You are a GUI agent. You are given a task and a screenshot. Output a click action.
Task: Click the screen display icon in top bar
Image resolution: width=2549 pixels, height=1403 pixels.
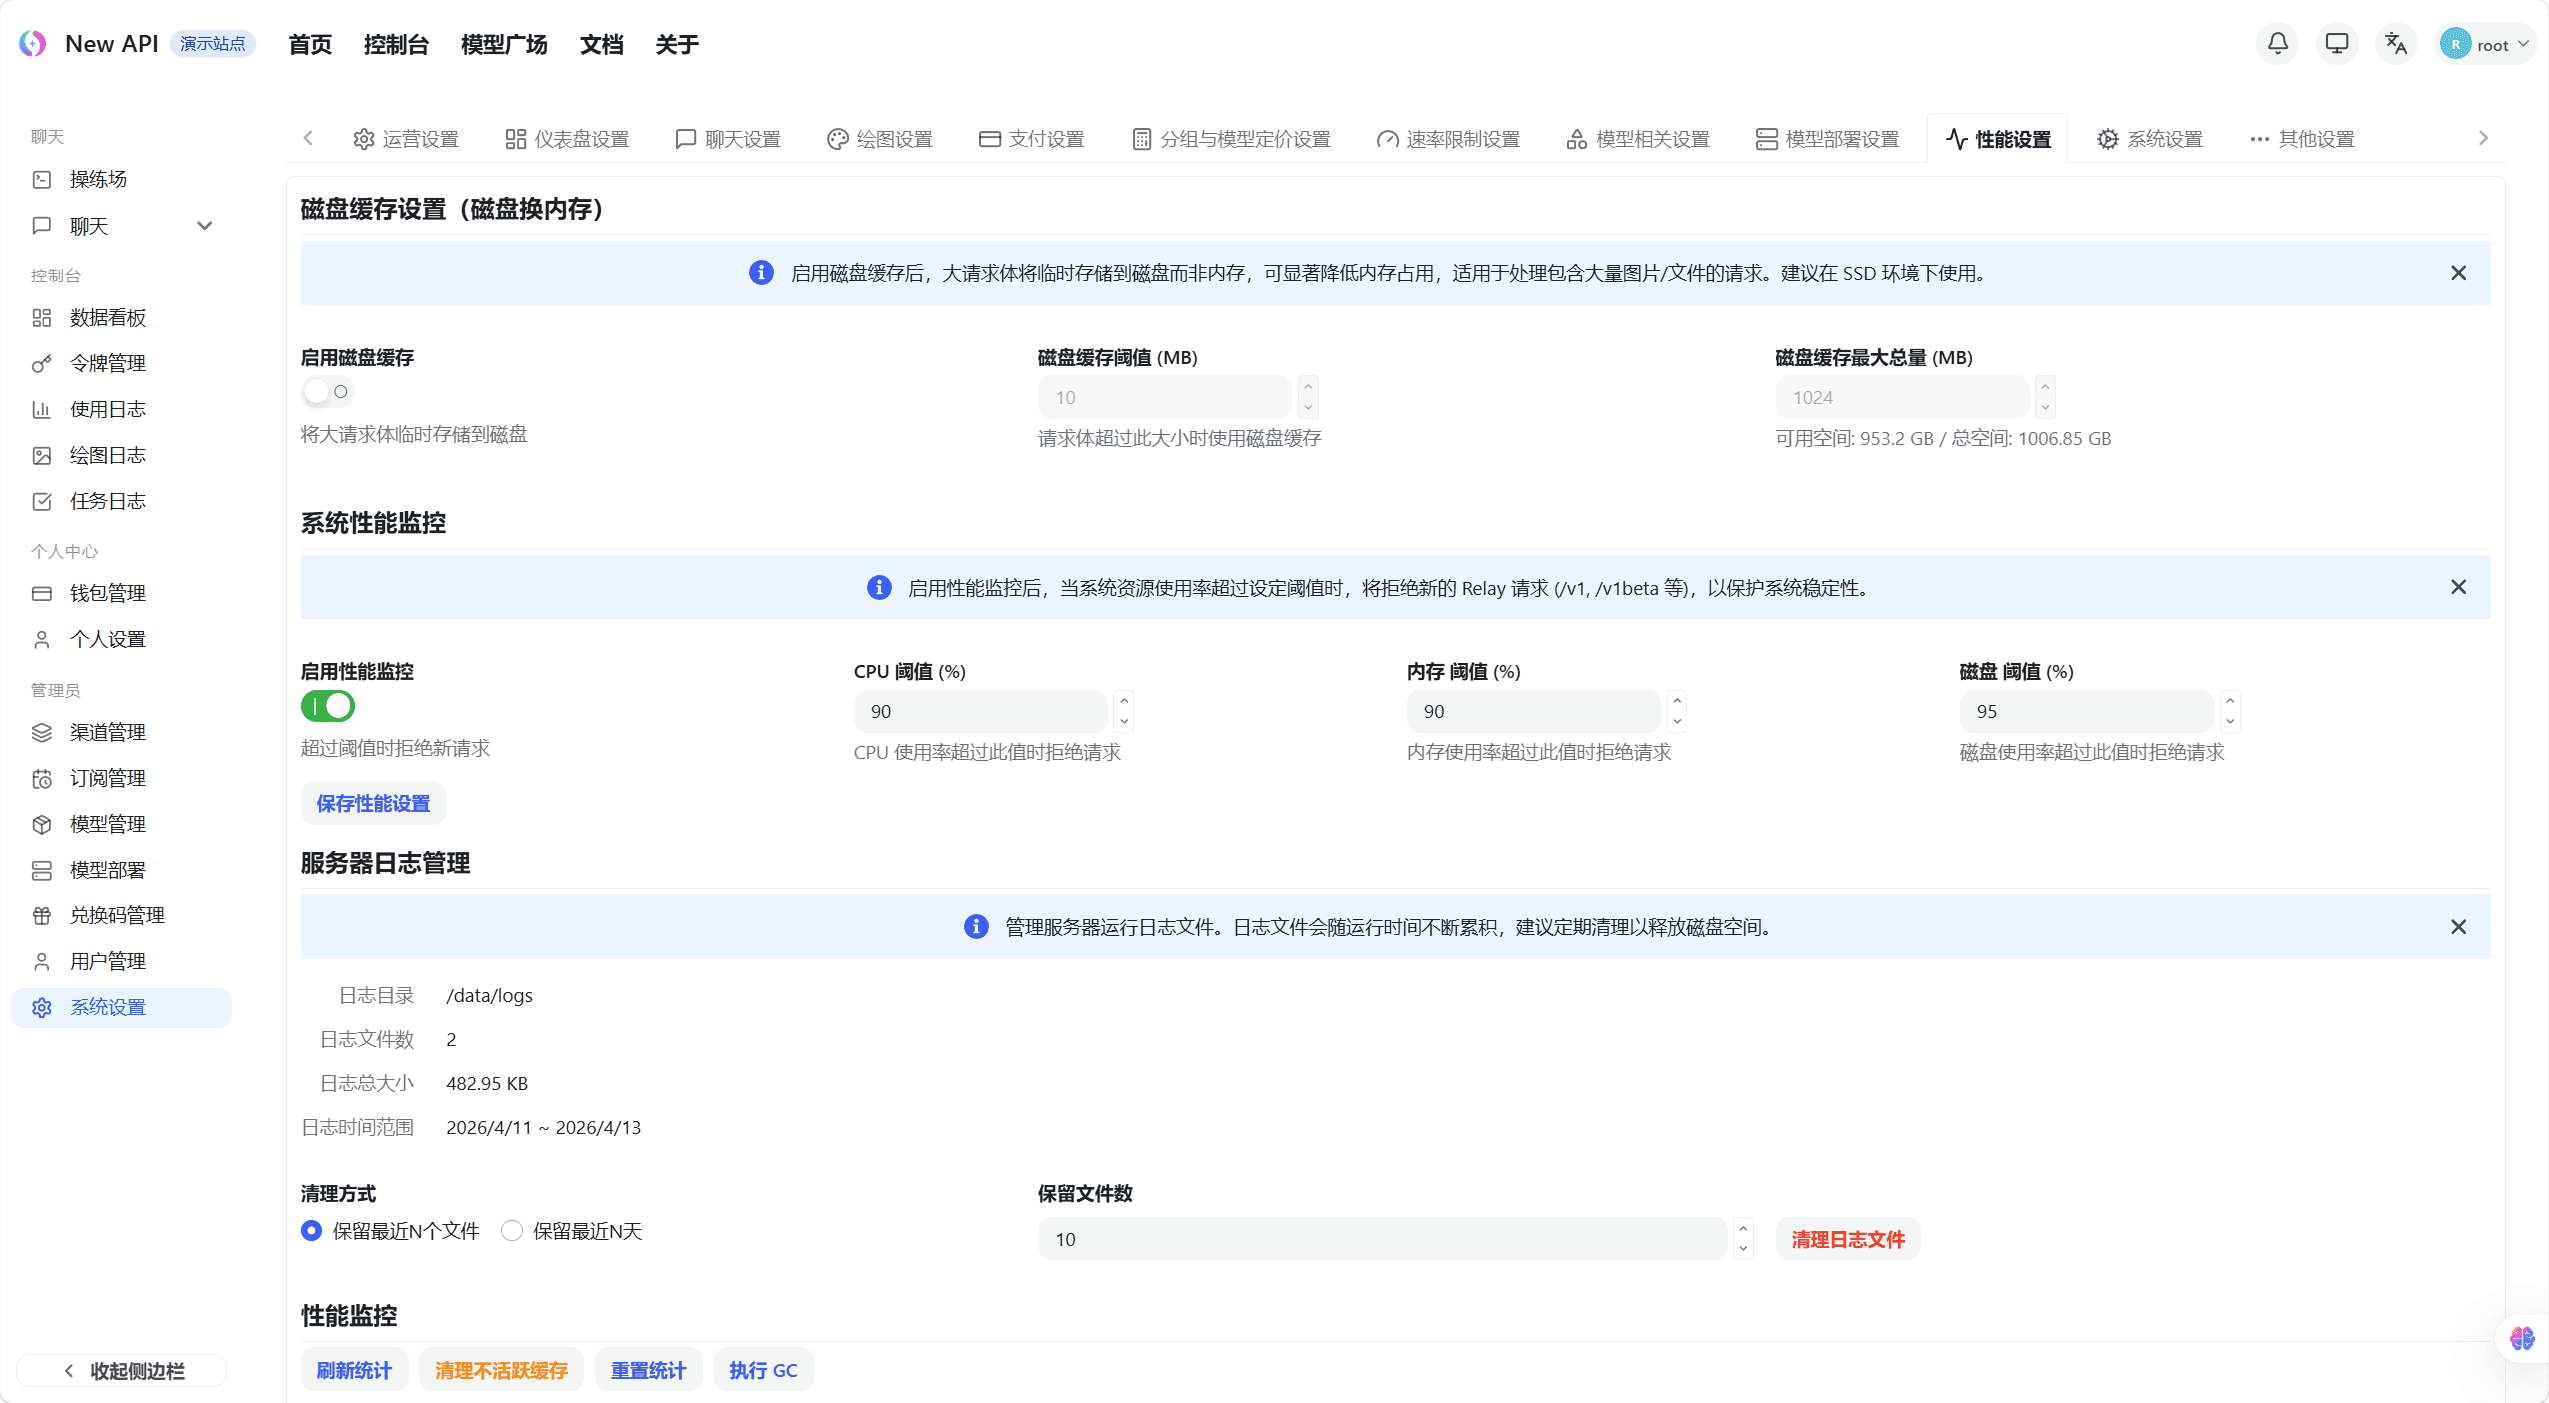(x=2336, y=43)
